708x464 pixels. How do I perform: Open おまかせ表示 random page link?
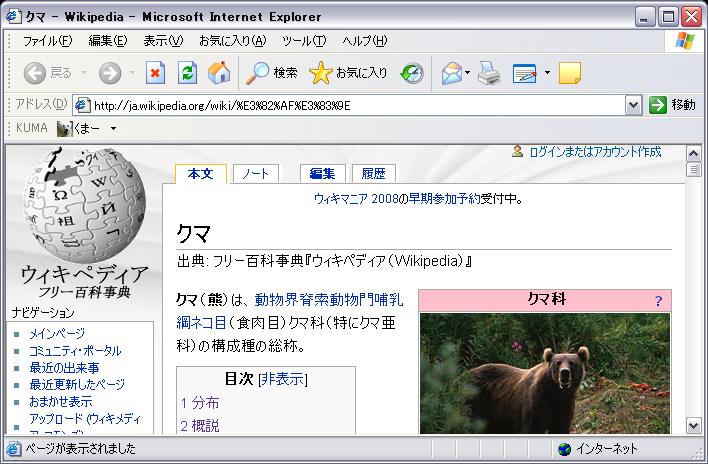61,402
